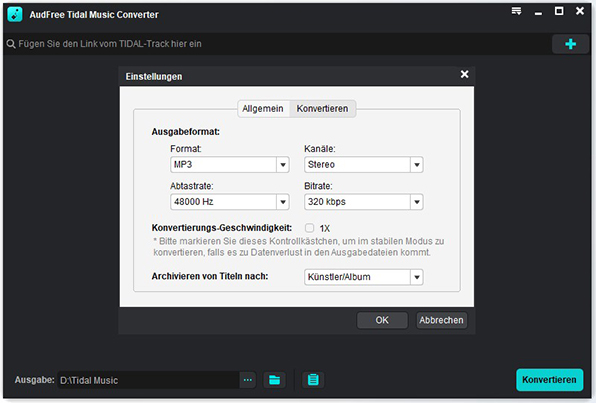
Task: Click the Kanäle label
Action: [x=320, y=149]
